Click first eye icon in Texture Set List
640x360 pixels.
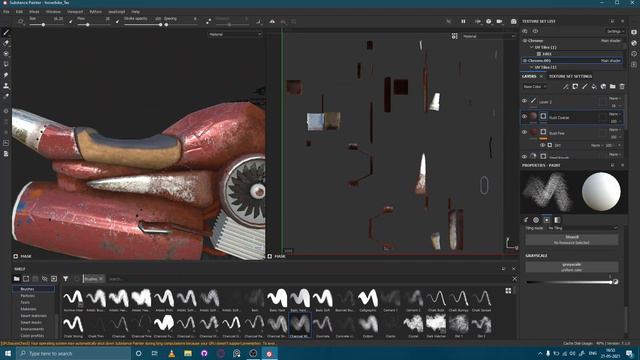[x=525, y=31]
